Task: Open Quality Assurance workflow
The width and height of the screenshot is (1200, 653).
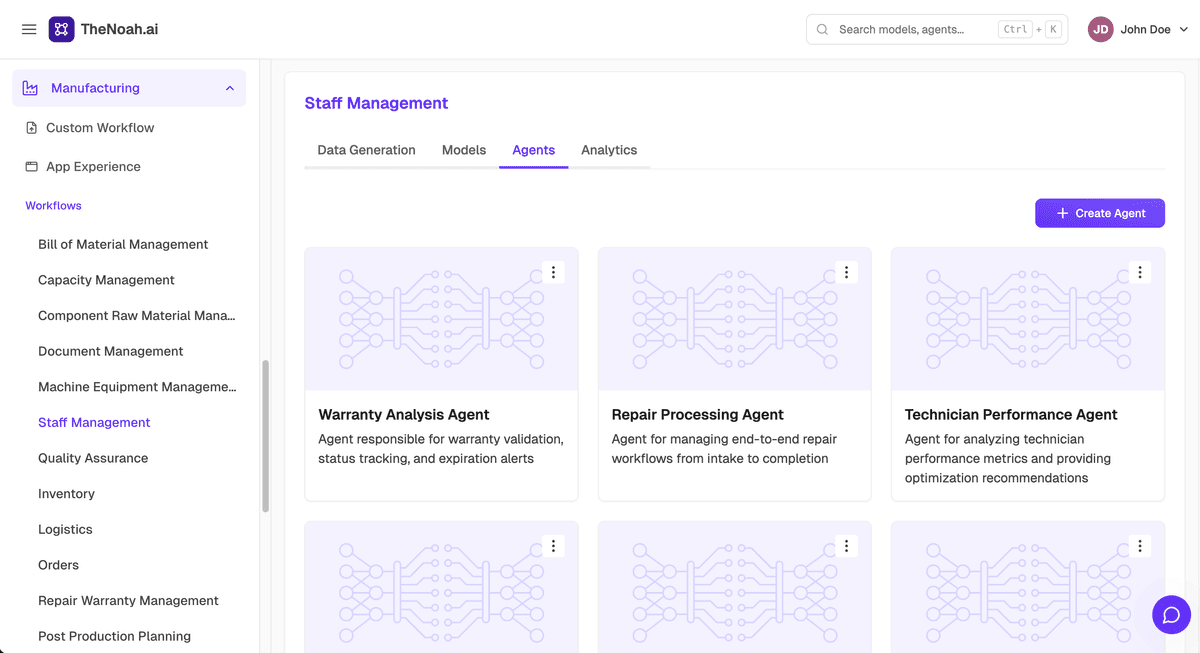Action: tap(93, 458)
